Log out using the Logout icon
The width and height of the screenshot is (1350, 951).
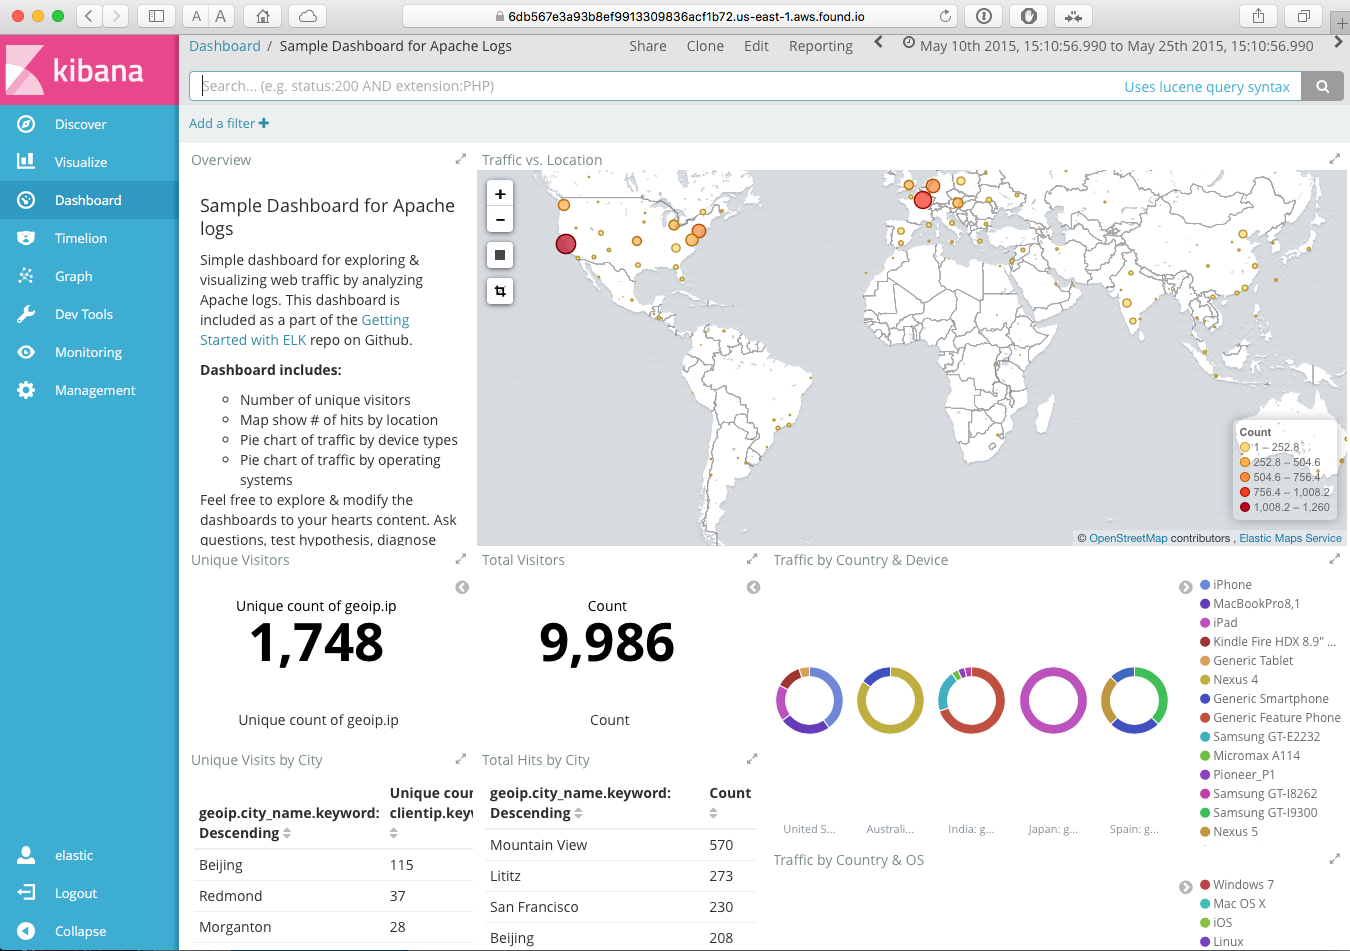pos(26,893)
